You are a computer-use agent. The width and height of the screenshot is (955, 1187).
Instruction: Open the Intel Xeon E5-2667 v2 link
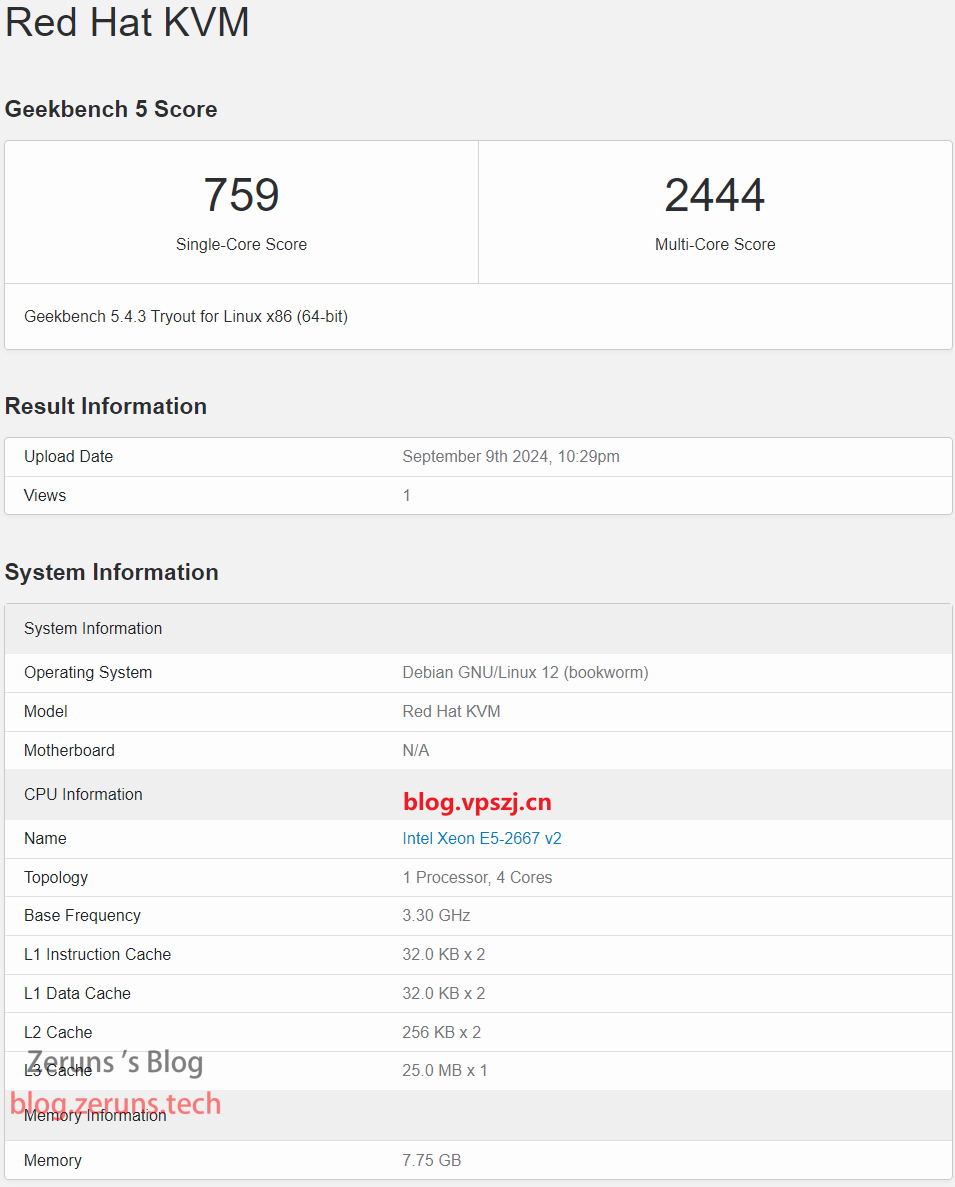click(x=481, y=838)
